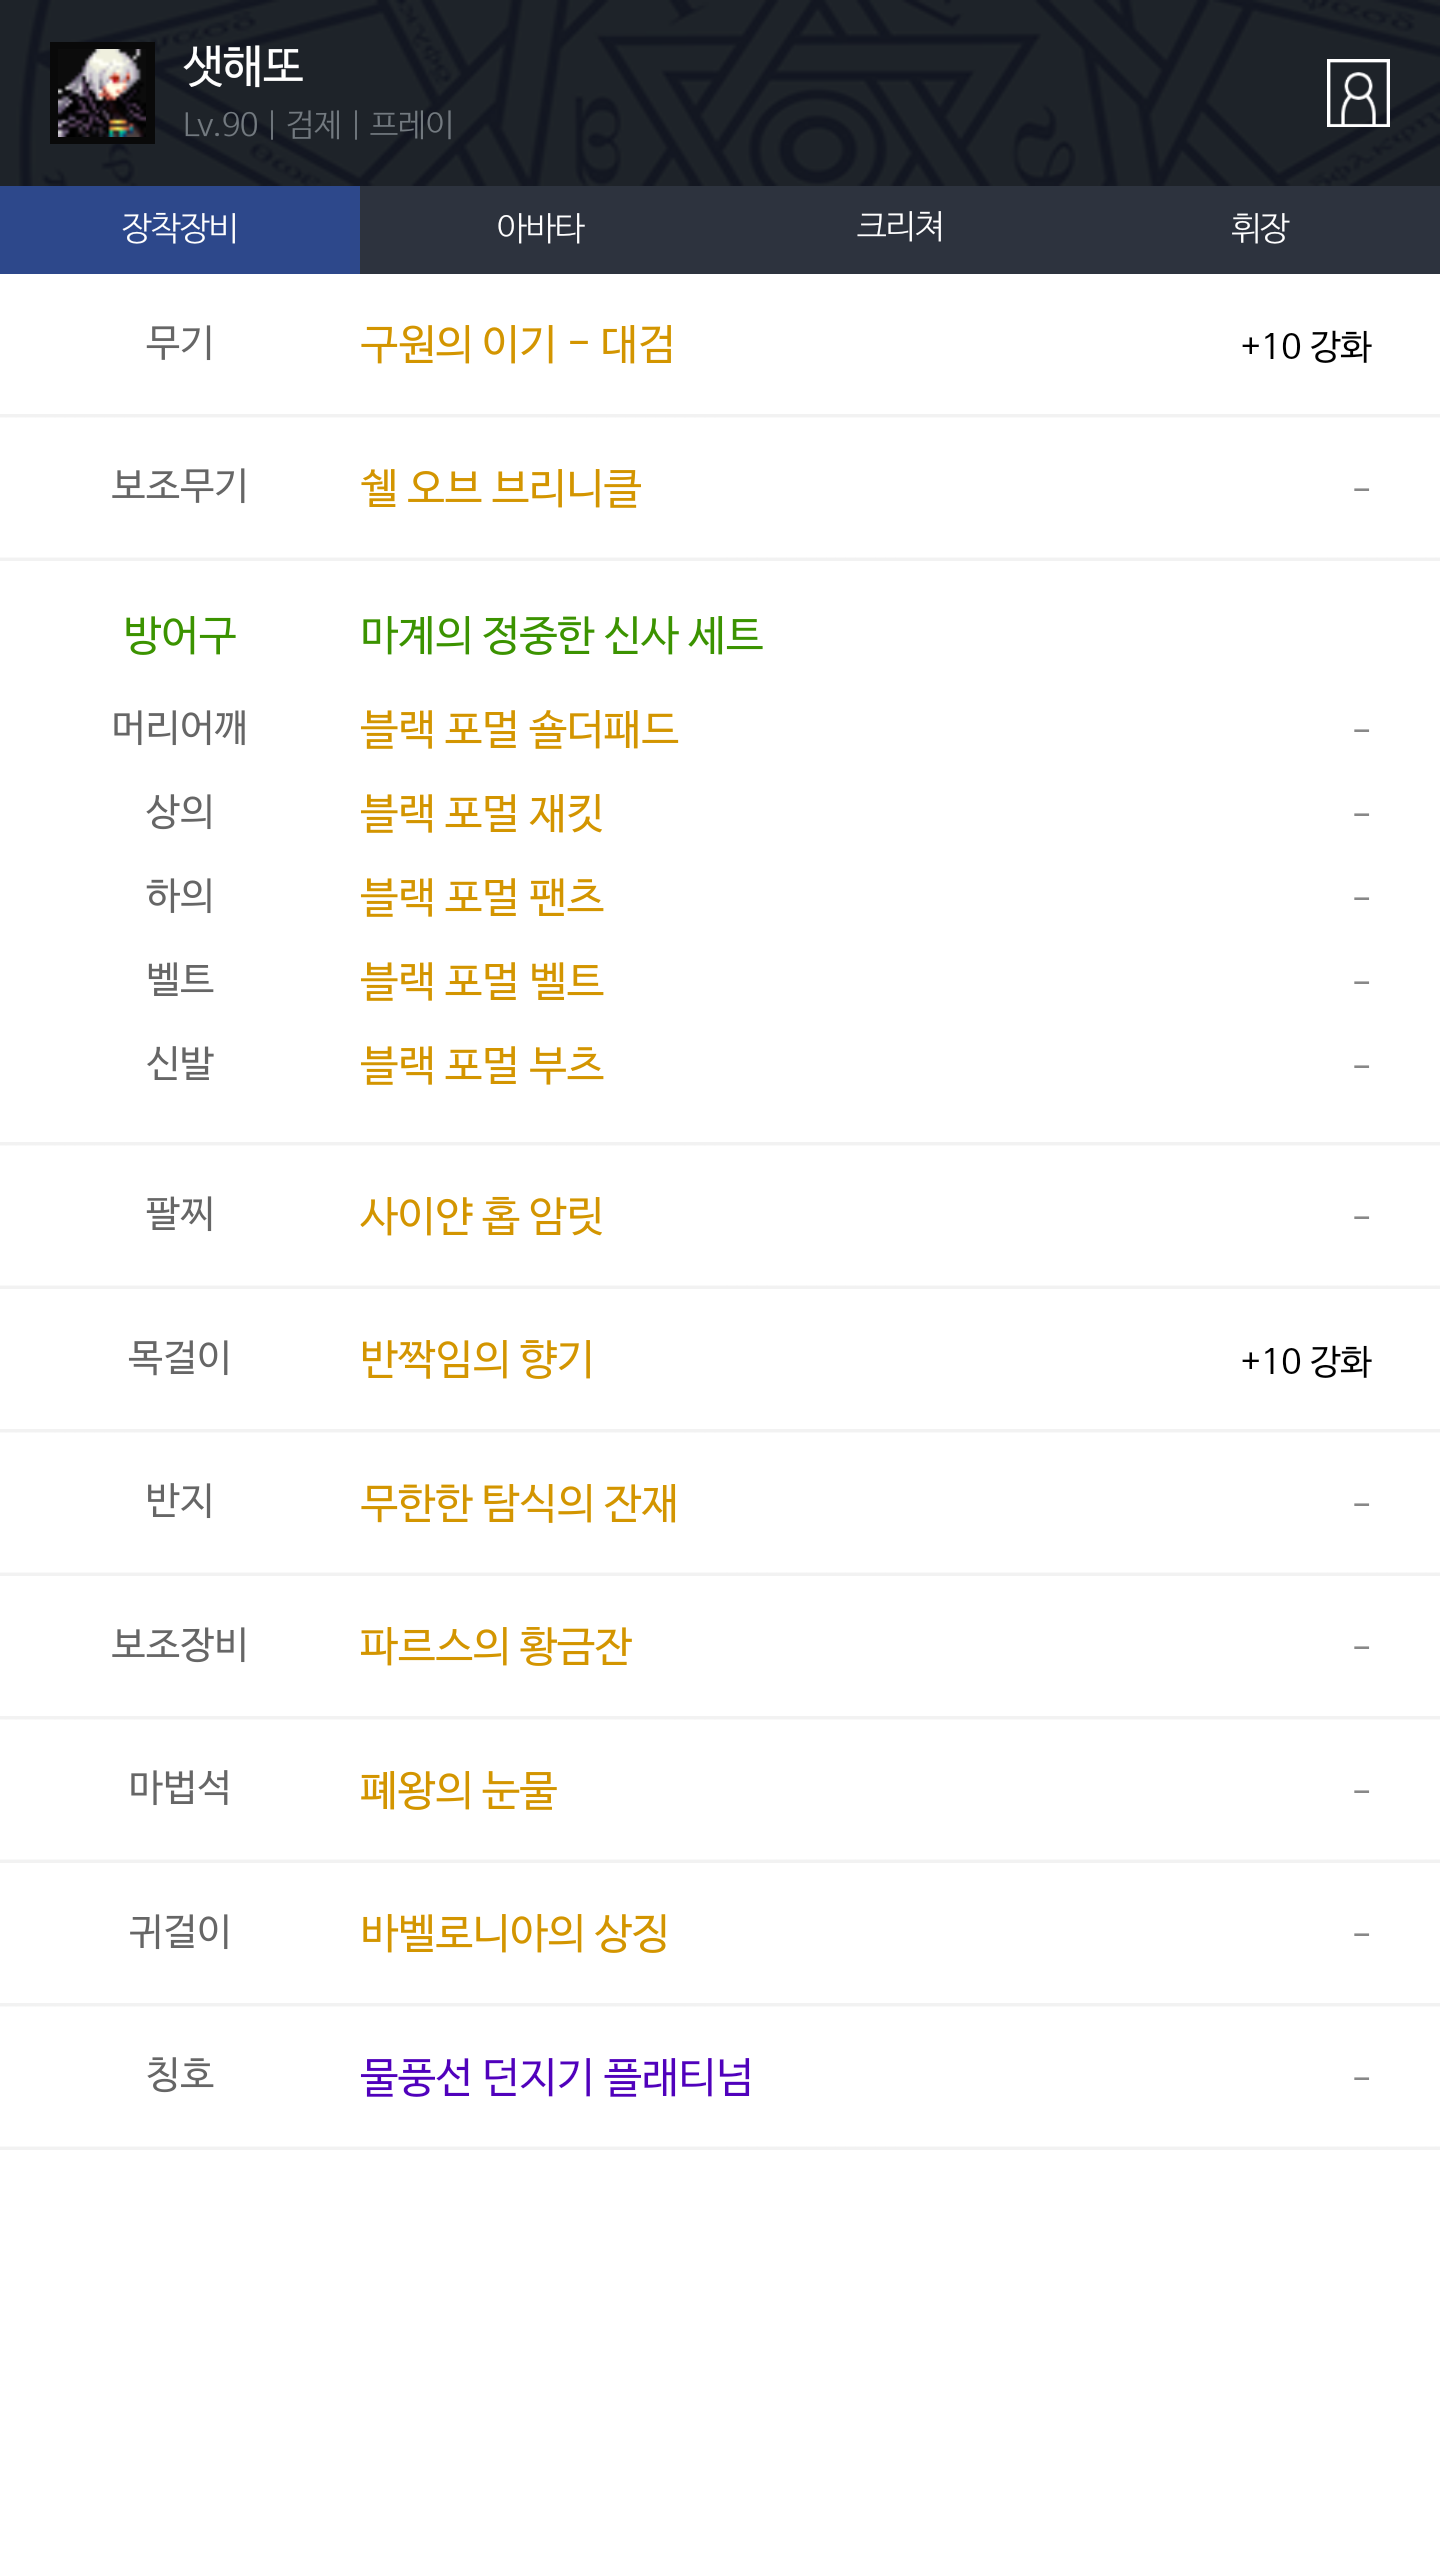Open ring 무한한 탐식의 잔재

point(519,1503)
